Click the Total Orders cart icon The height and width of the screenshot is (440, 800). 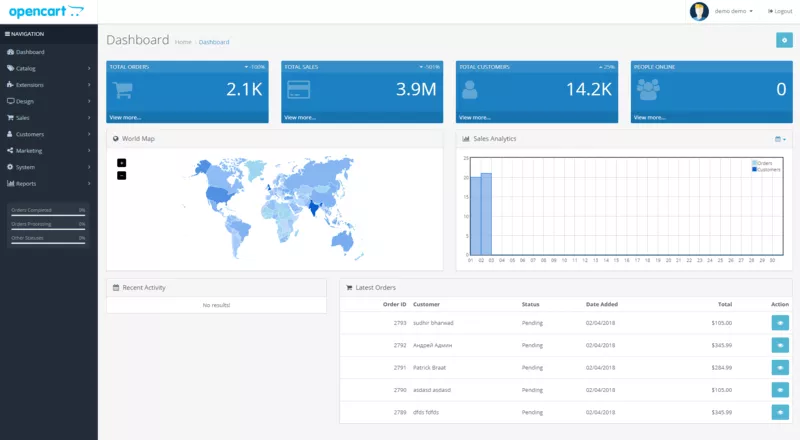[123, 90]
